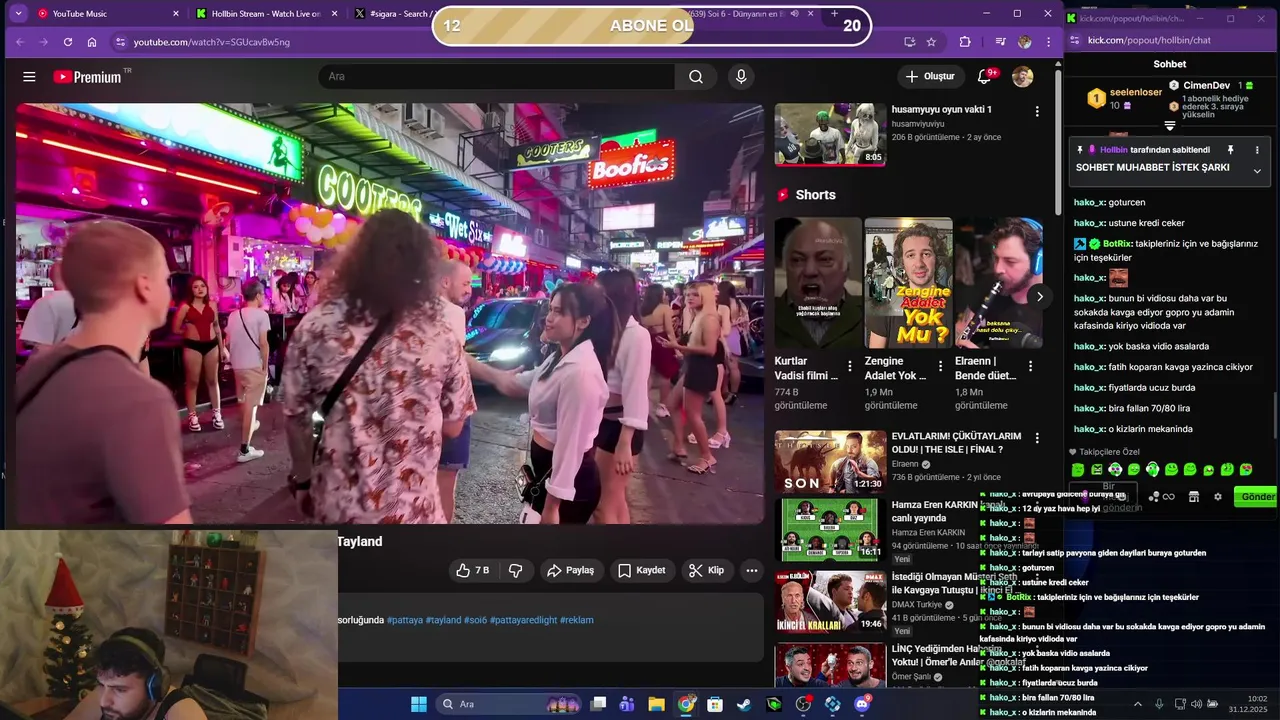Open site info control in YouTube address bar
The image size is (1280, 720).
pyautogui.click(x=120, y=42)
